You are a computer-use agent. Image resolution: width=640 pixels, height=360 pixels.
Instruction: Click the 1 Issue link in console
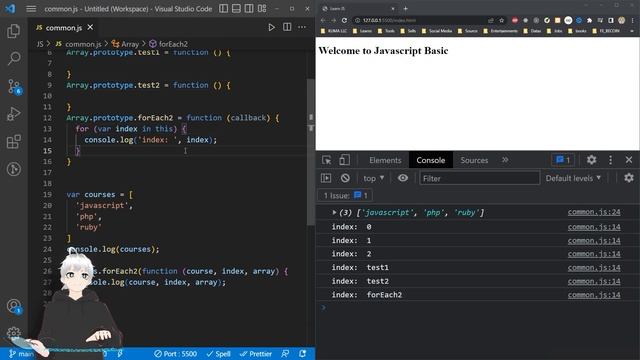tap(345, 196)
